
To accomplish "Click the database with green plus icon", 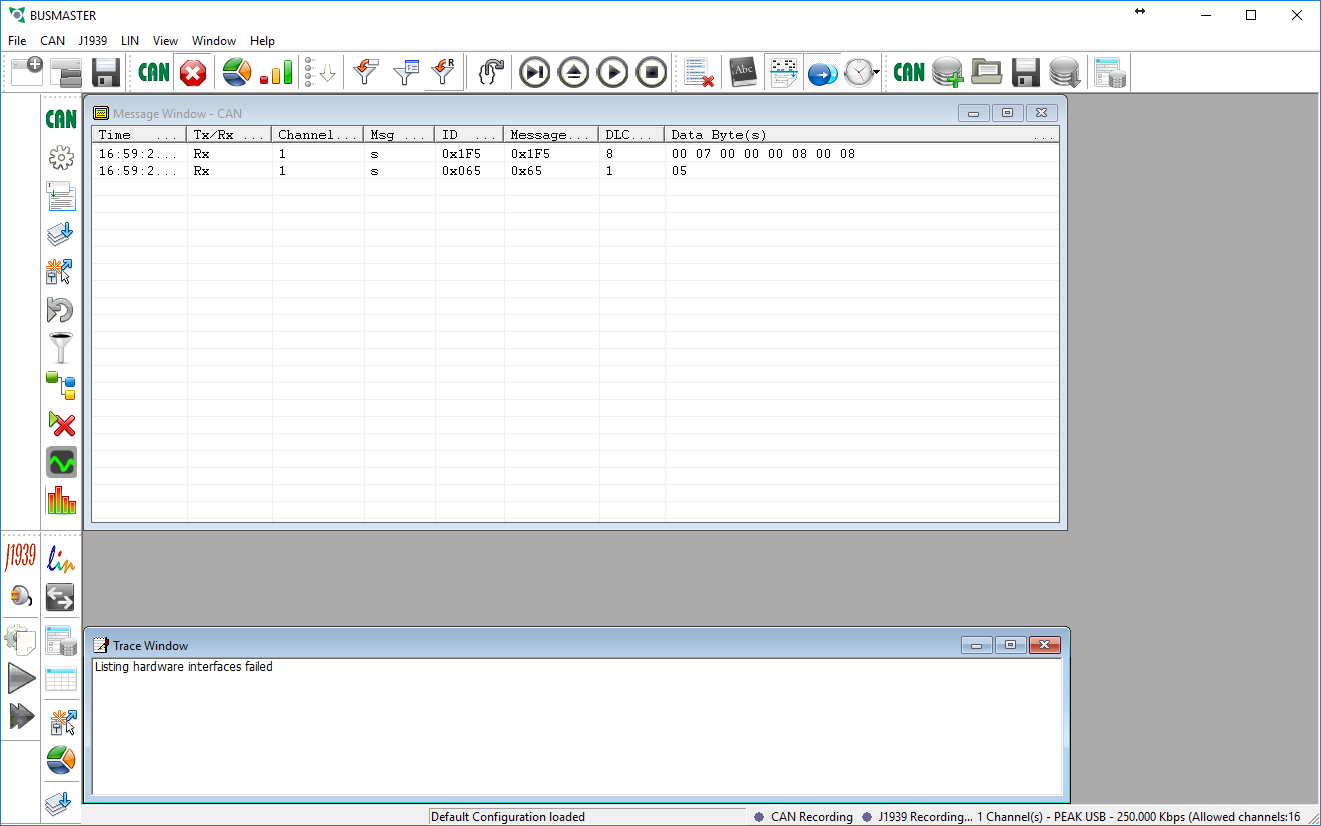I will (x=948, y=72).
